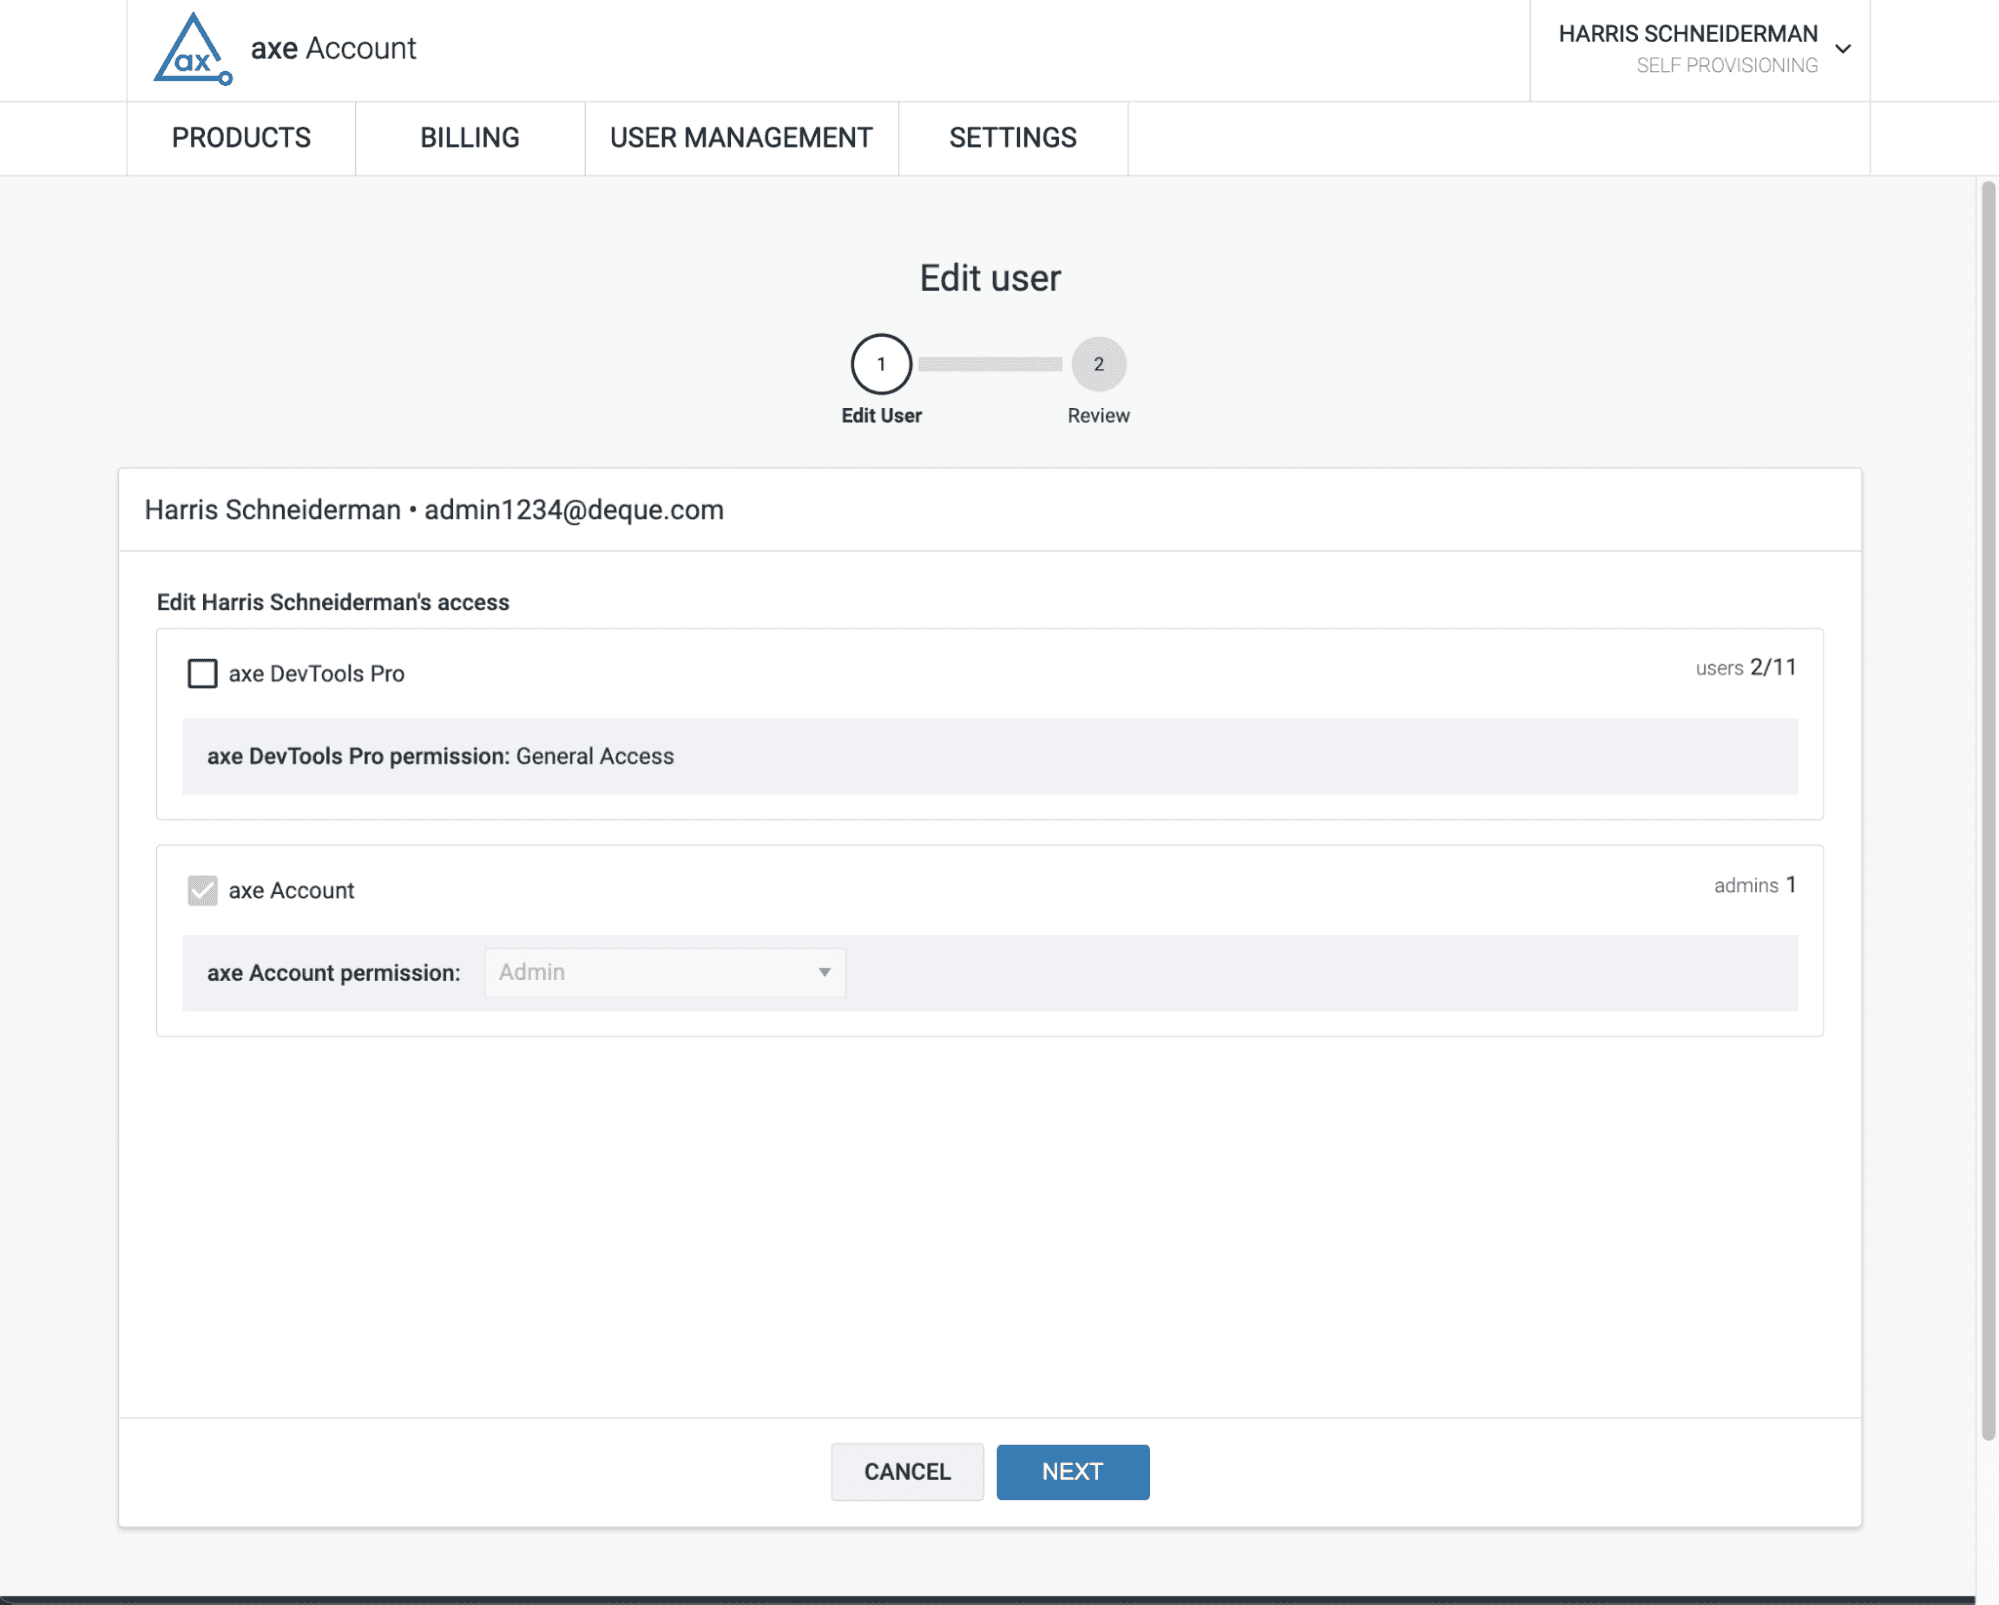Open the Billing section
Viewport: 1999px width, 1605px height.
coord(469,138)
